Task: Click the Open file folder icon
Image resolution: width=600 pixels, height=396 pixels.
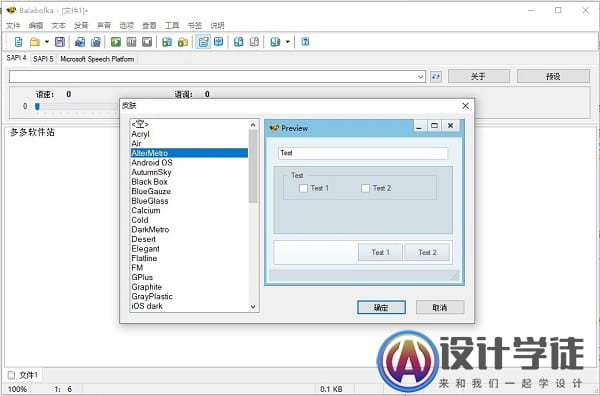Action: [x=35, y=42]
